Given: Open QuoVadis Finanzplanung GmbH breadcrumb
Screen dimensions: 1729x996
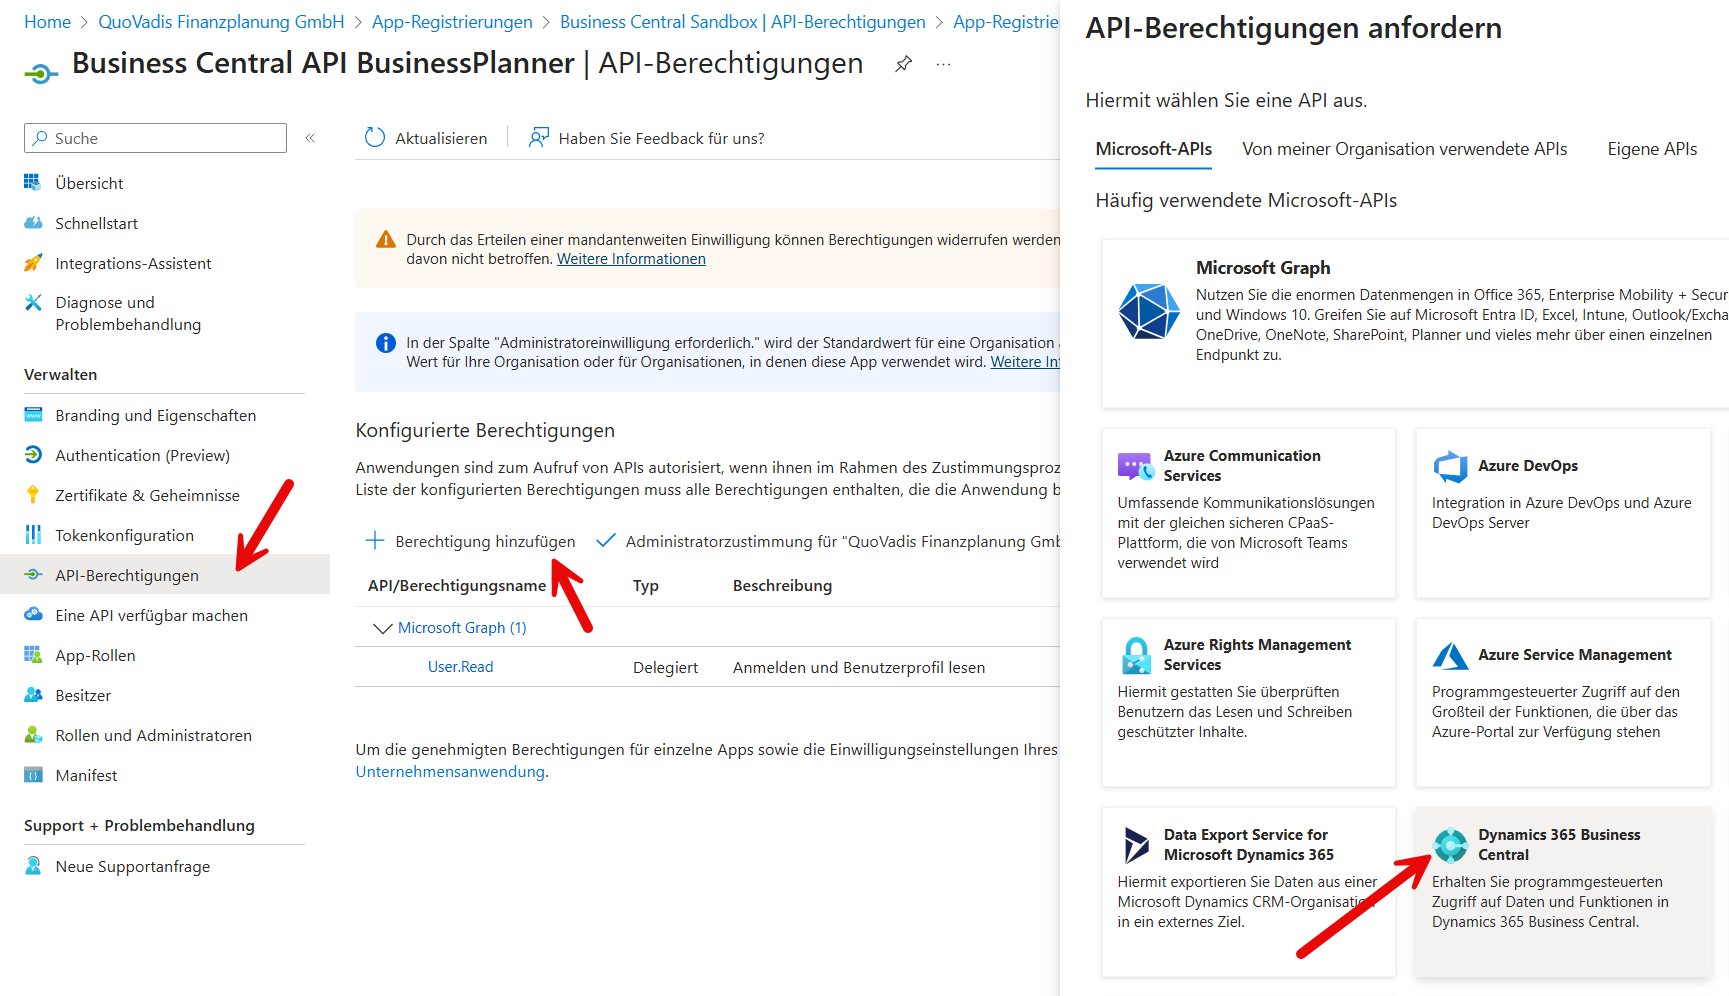Looking at the screenshot, I should click(x=221, y=22).
